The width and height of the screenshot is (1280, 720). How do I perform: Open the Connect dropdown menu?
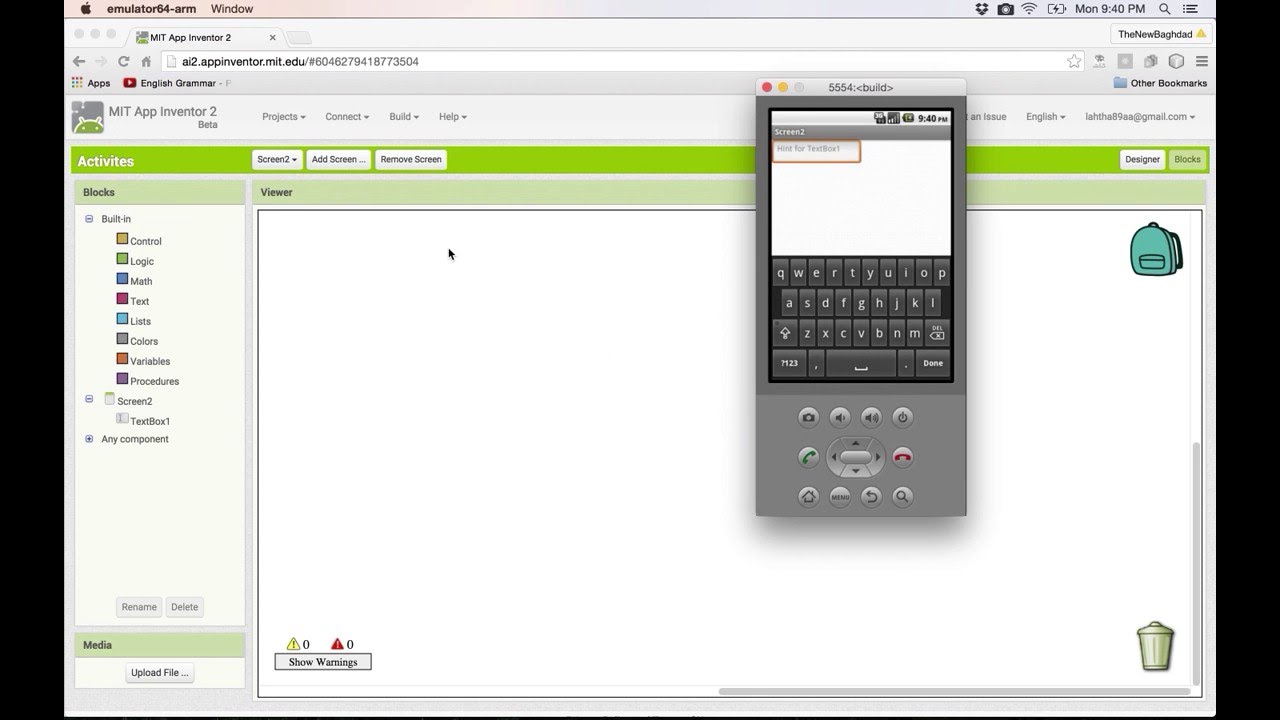tap(347, 117)
